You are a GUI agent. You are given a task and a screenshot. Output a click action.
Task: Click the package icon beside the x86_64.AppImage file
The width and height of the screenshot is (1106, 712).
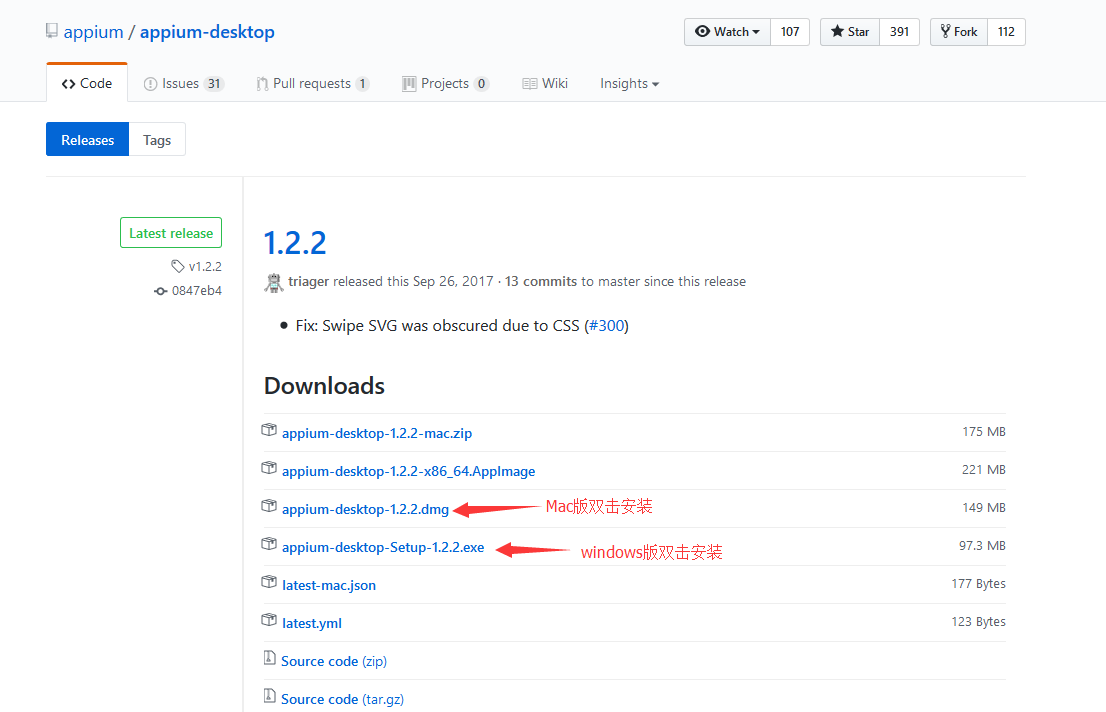click(269, 468)
